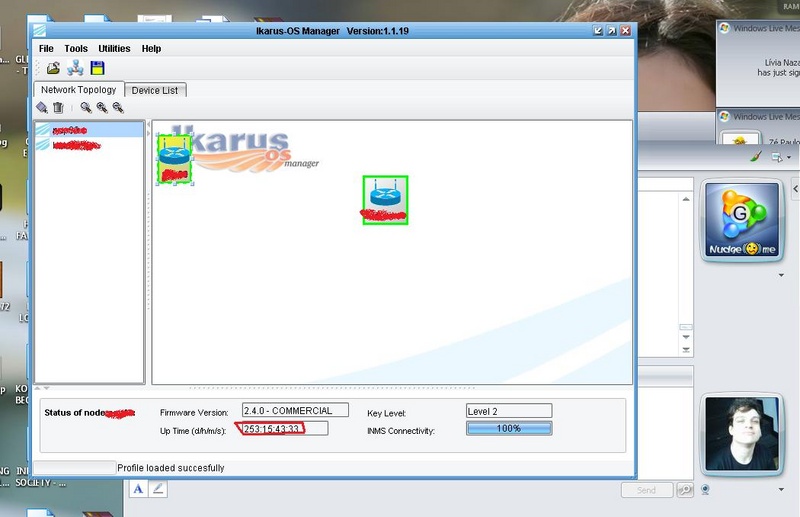Click the Messenger chat scrollbar up arrow
Image resolution: width=800 pixels, height=517 pixels.
686,199
